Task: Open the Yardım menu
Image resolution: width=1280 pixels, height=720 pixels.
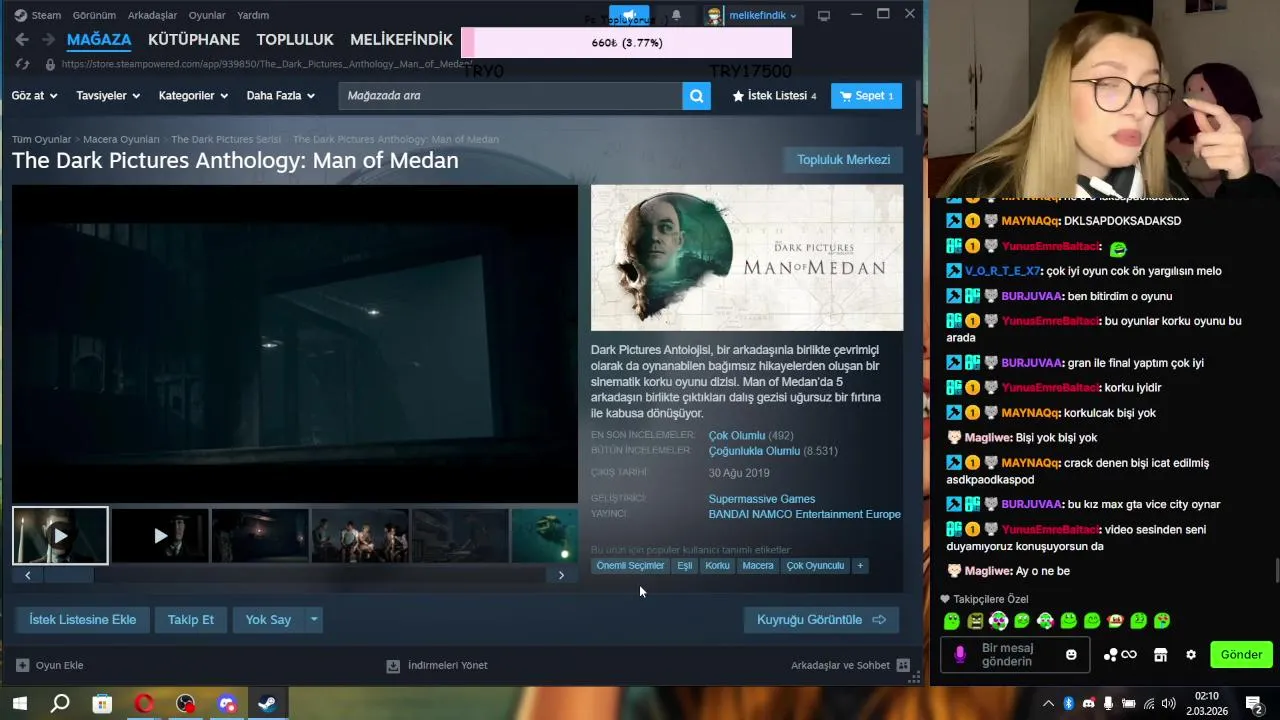Action: [x=253, y=15]
